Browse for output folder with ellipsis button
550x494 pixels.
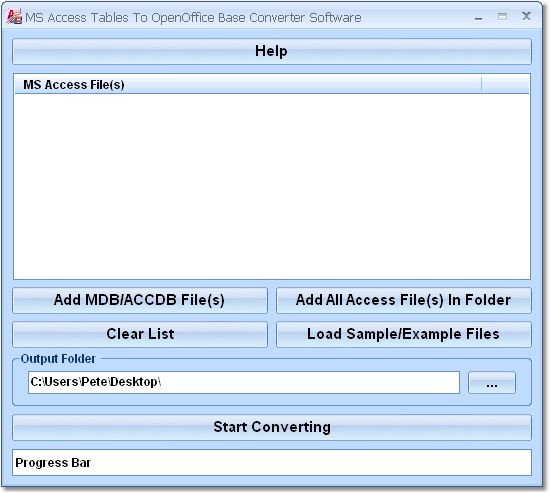coord(492,382)
